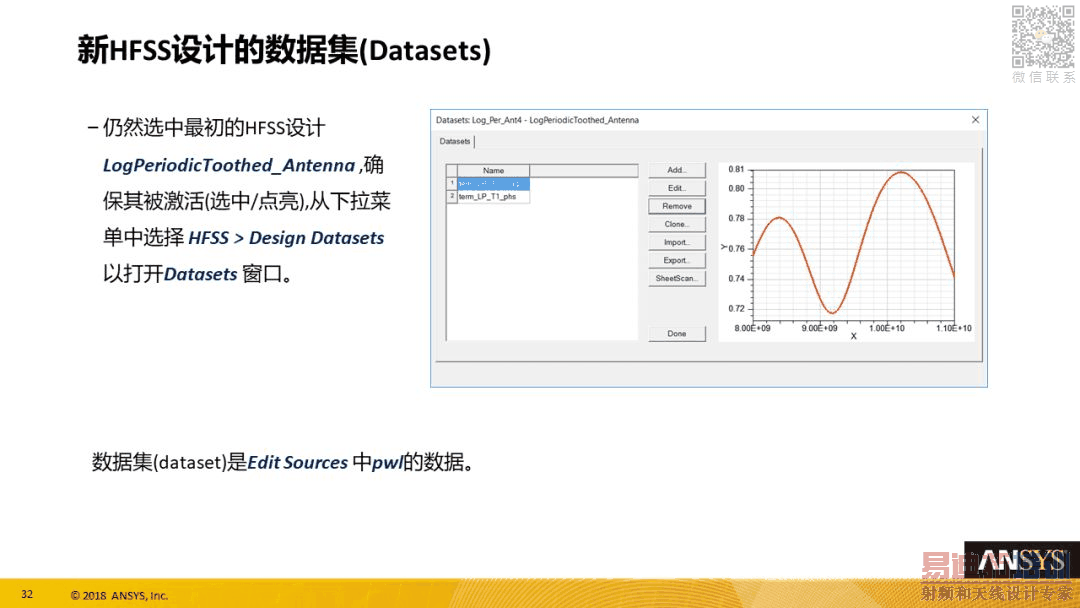Click the Name column header
The width and height of the screenshot is (1080, 608).
(494, 170)
